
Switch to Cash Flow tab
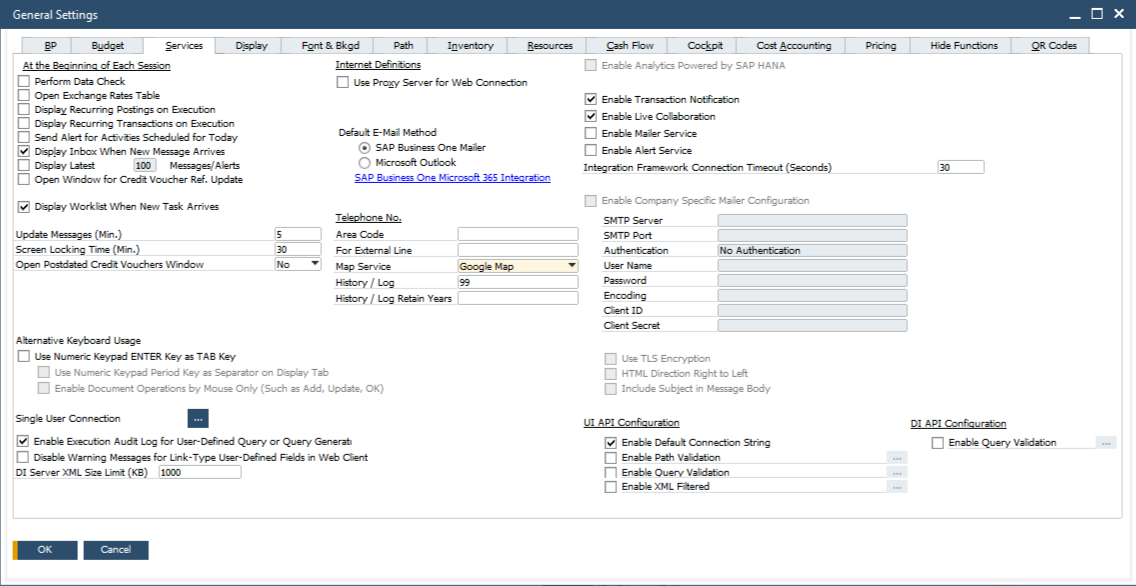(630, 46)
